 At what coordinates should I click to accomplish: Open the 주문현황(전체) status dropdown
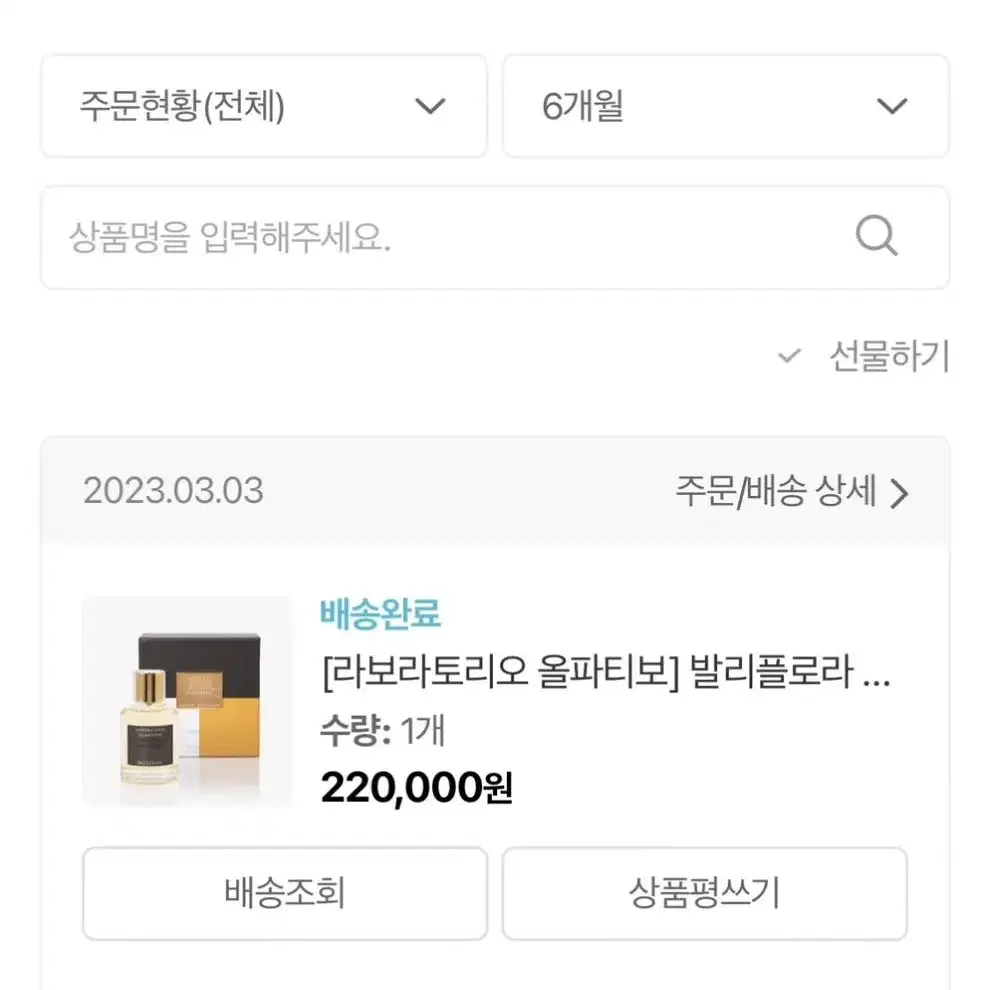tap(264, 106)
